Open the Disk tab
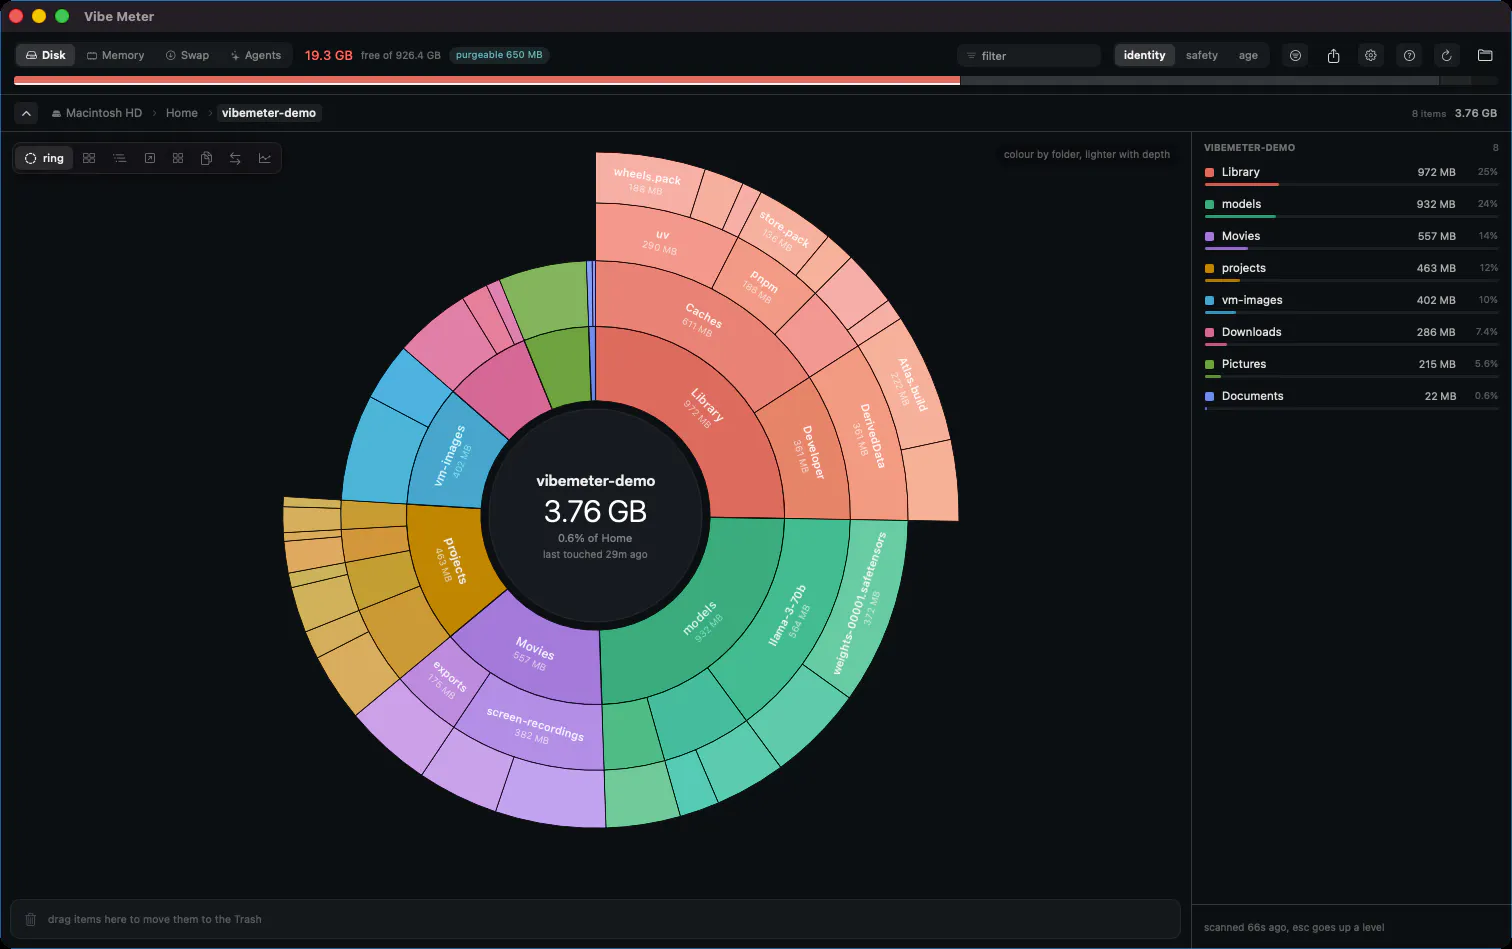Viewport: 1512px width, 949px height. [x=45, y=55]
